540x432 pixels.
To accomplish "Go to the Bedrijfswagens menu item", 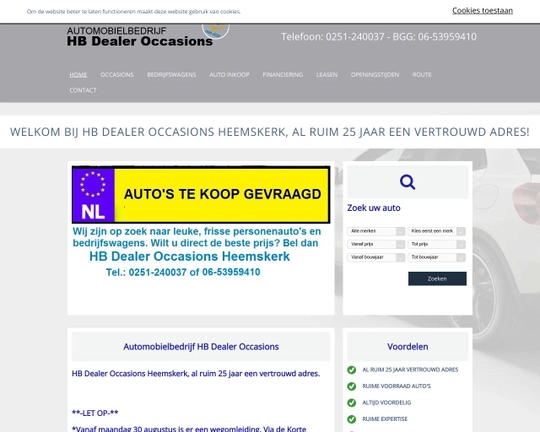I will click(x=172, y=75).
